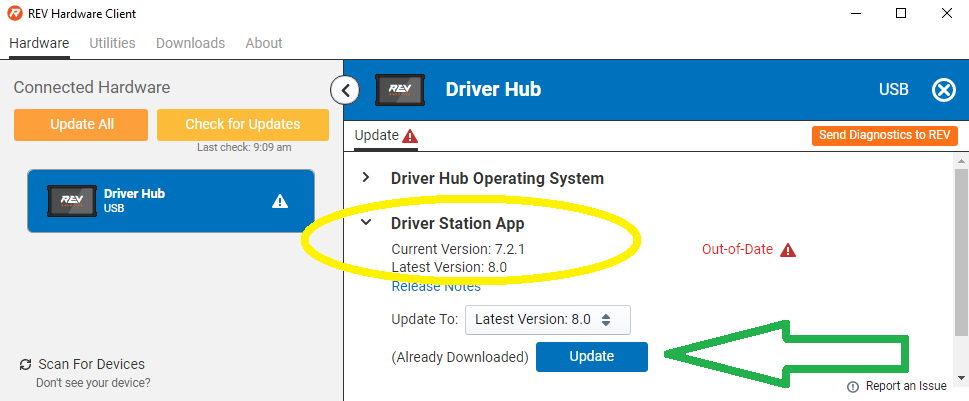The height and width of the screenshot is (401, 969).
Task: Click warning triangle on Driver Hub device card
Action: [280, 201]
